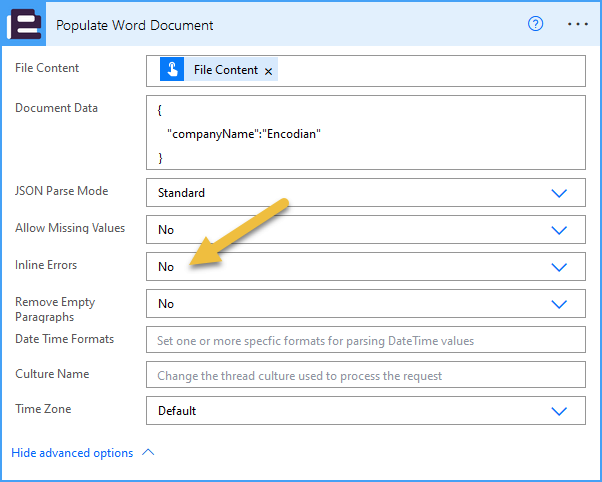This screenshot has width=602, height=482.
Task: Open the three-dot more options menu
Action: click(x=578, y=24)
